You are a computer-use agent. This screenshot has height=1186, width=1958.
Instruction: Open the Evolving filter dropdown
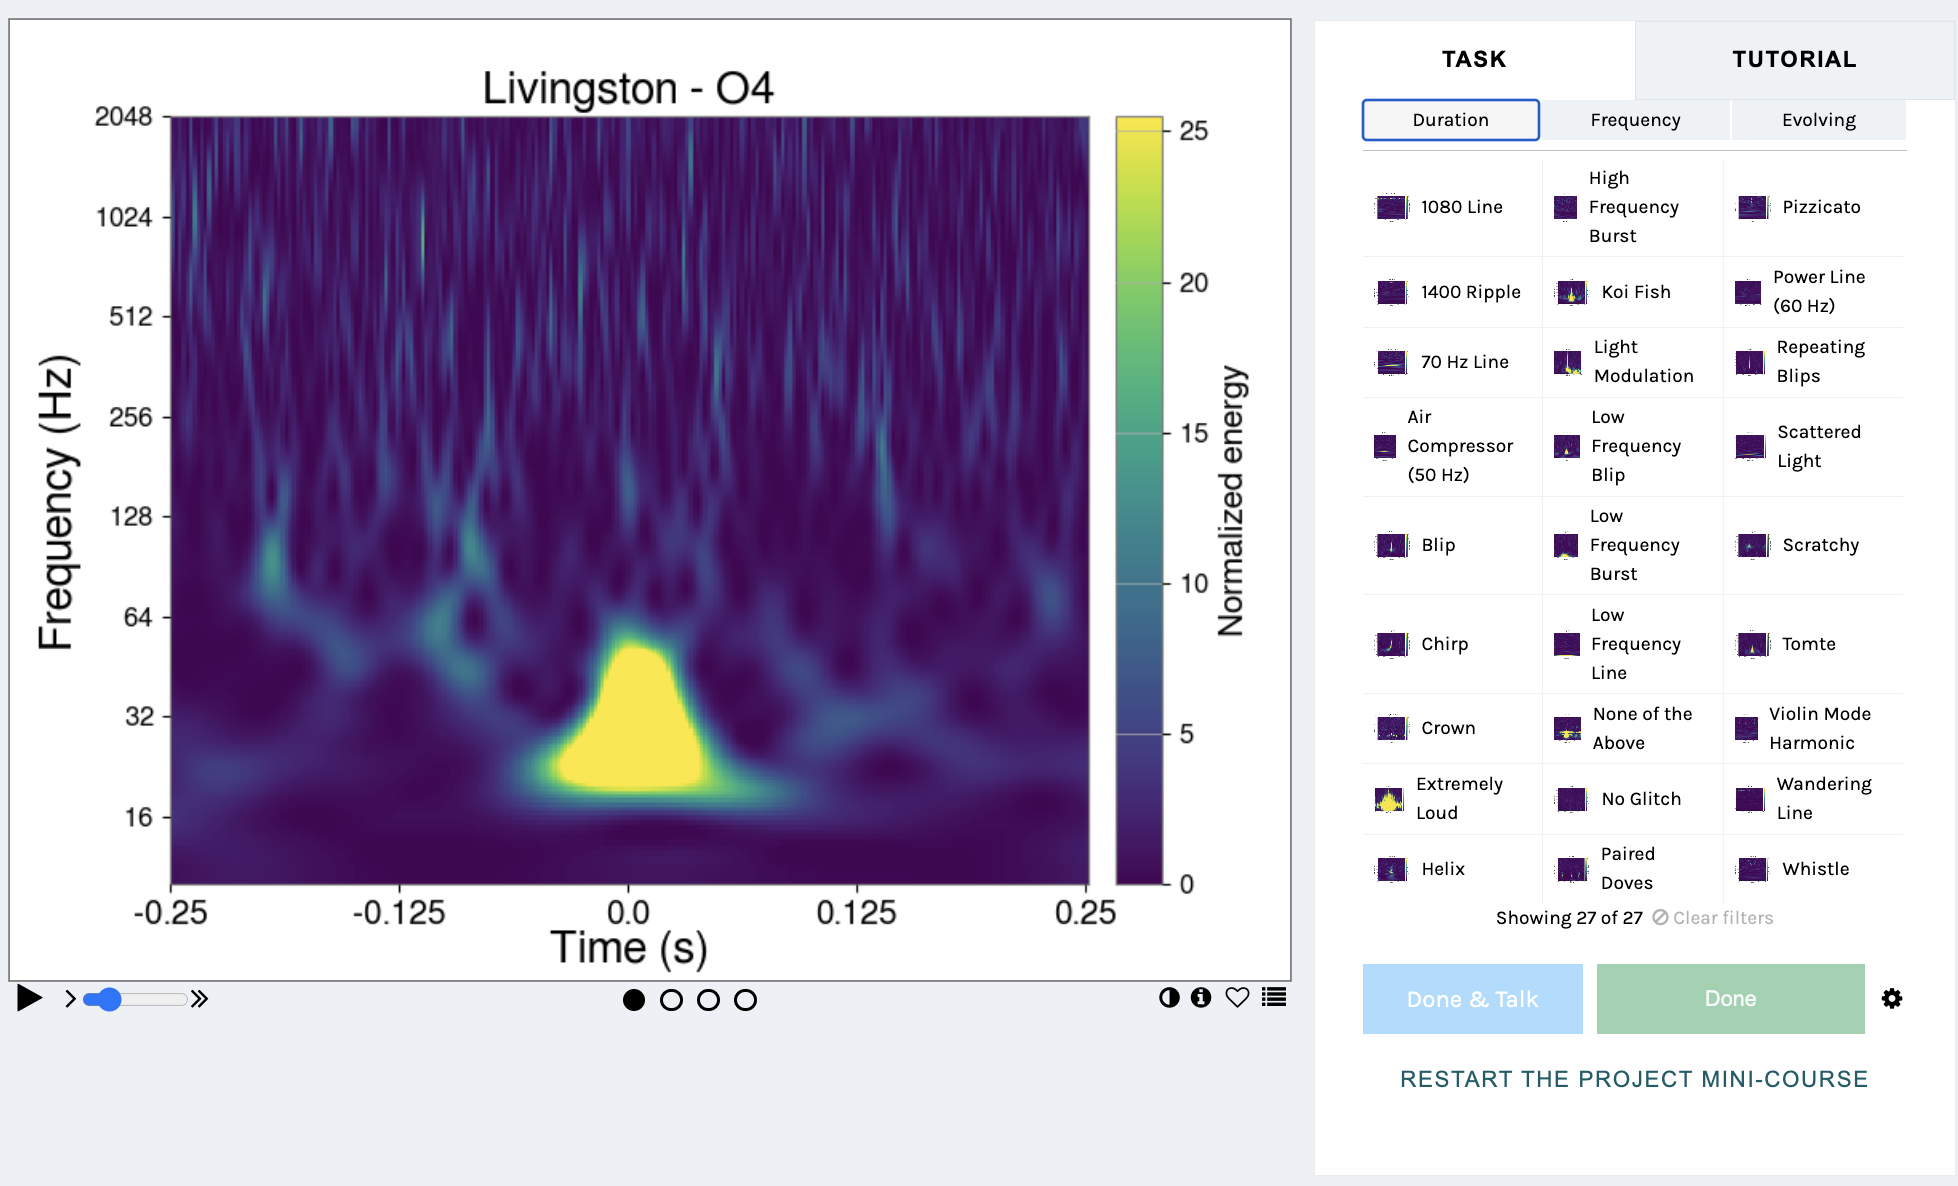click(x=1818, y=120)
